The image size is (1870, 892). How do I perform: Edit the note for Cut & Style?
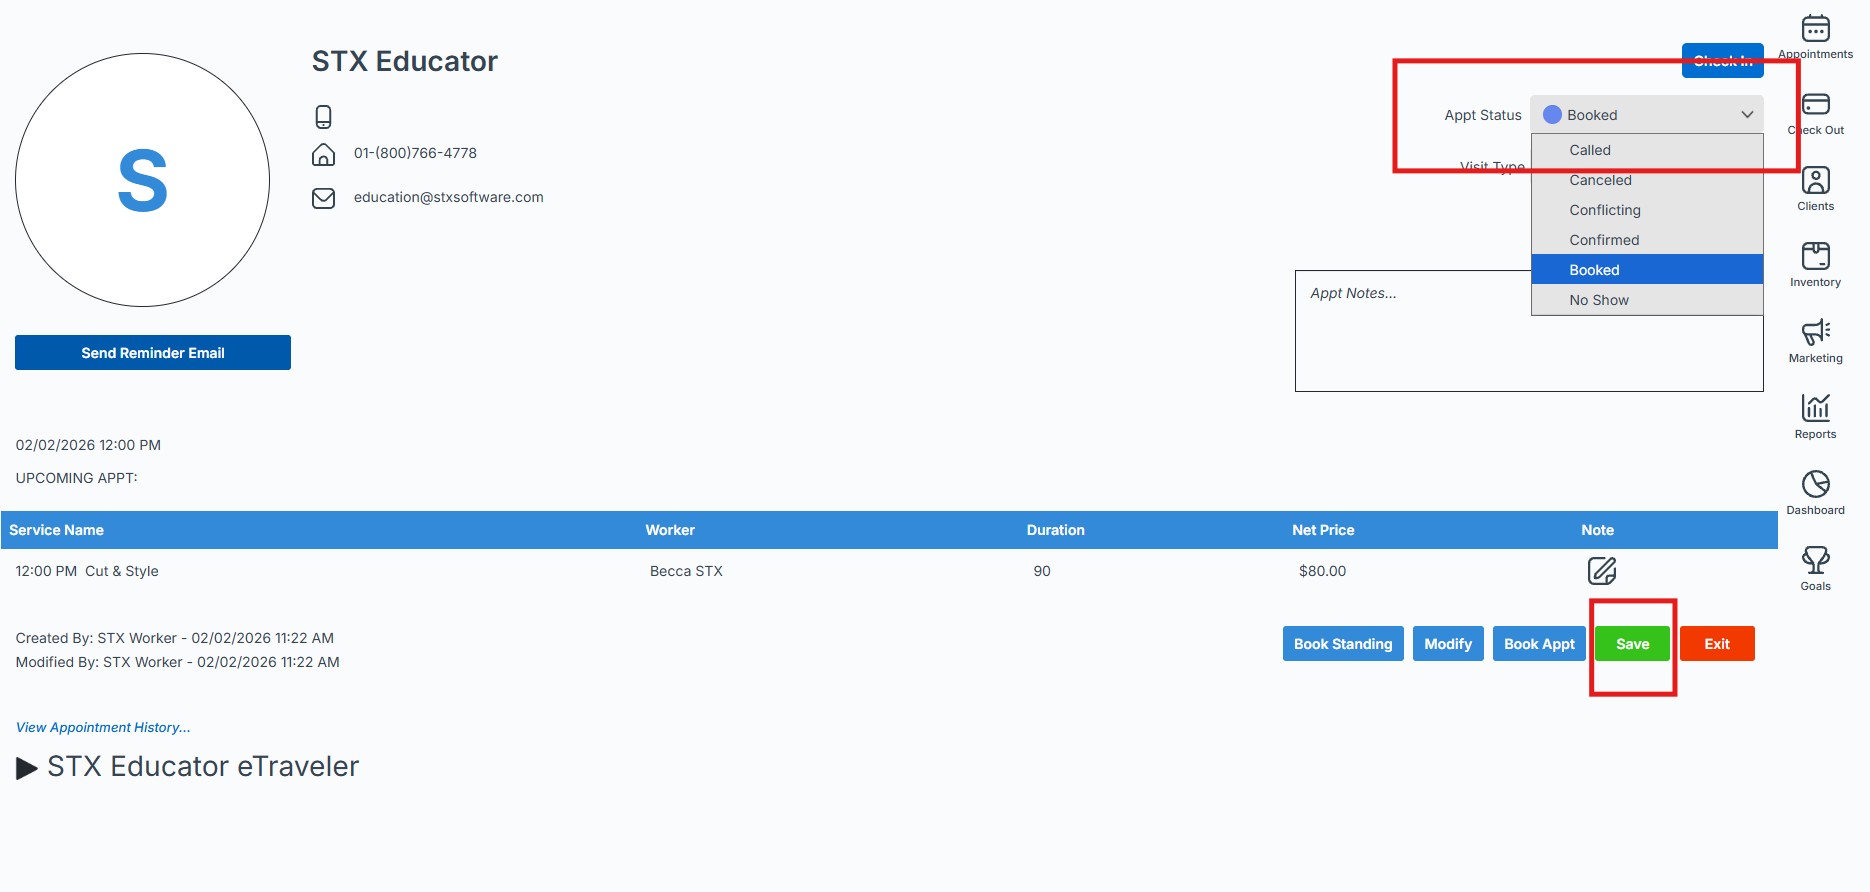pos(1601,571)
